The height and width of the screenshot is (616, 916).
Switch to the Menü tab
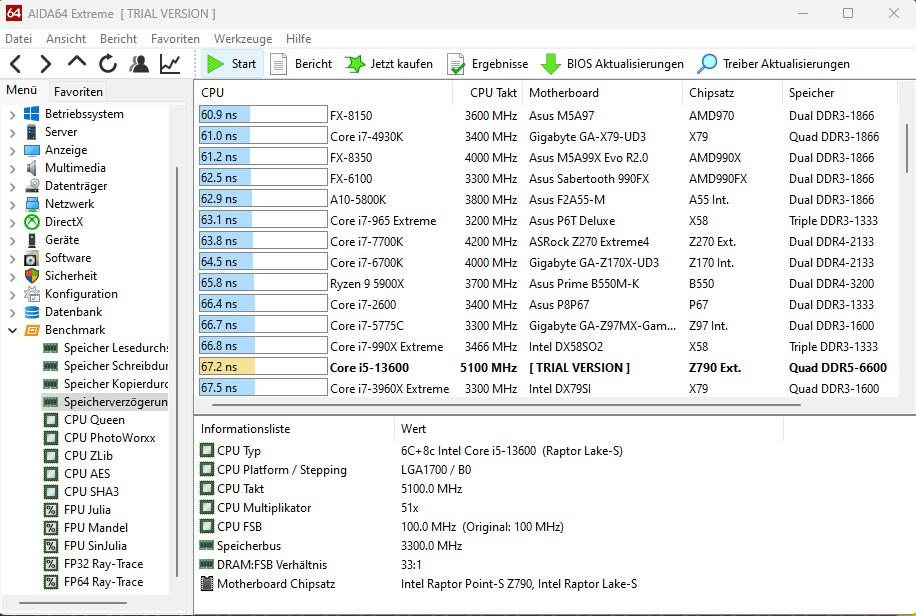(22, 90)
